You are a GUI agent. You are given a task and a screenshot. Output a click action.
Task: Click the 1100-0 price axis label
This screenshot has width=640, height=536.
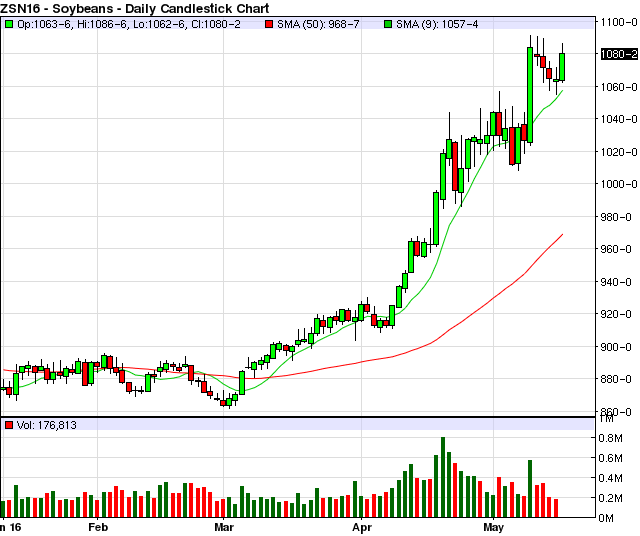tap(619, 22)
